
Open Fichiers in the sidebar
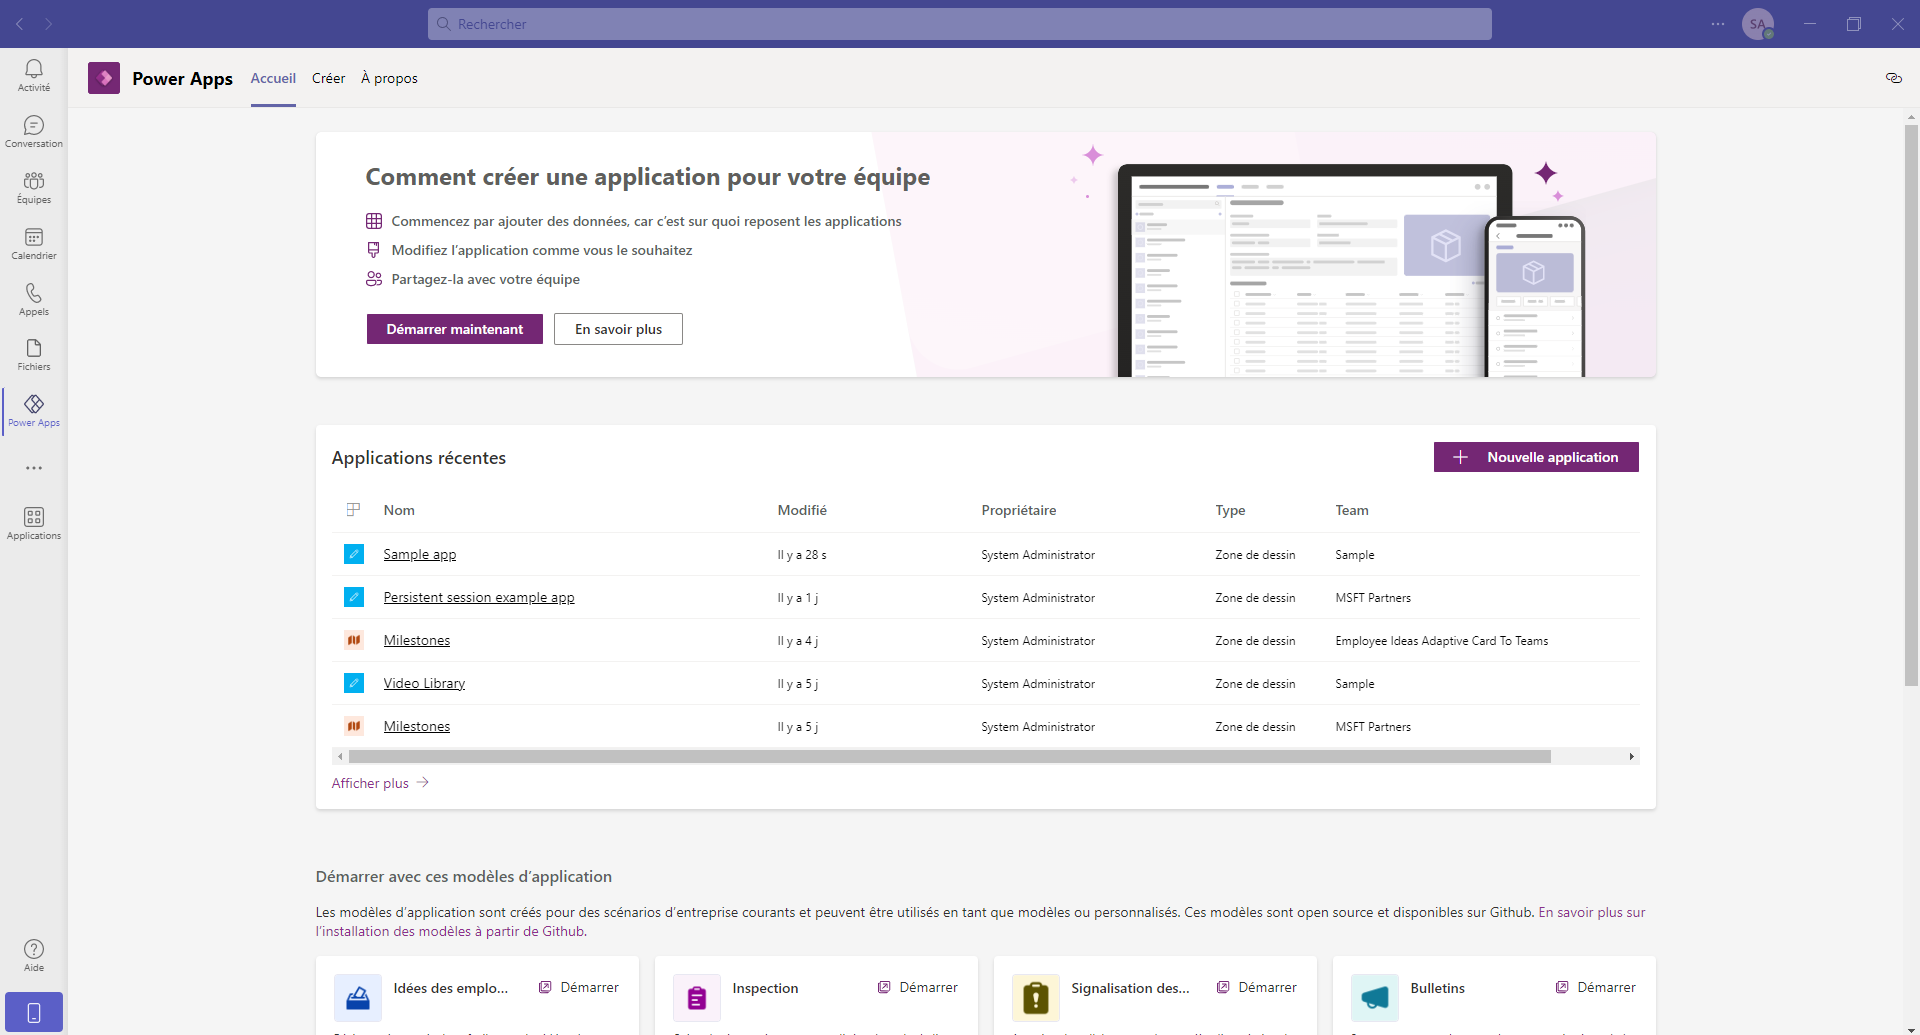click(x=34, y=355)
